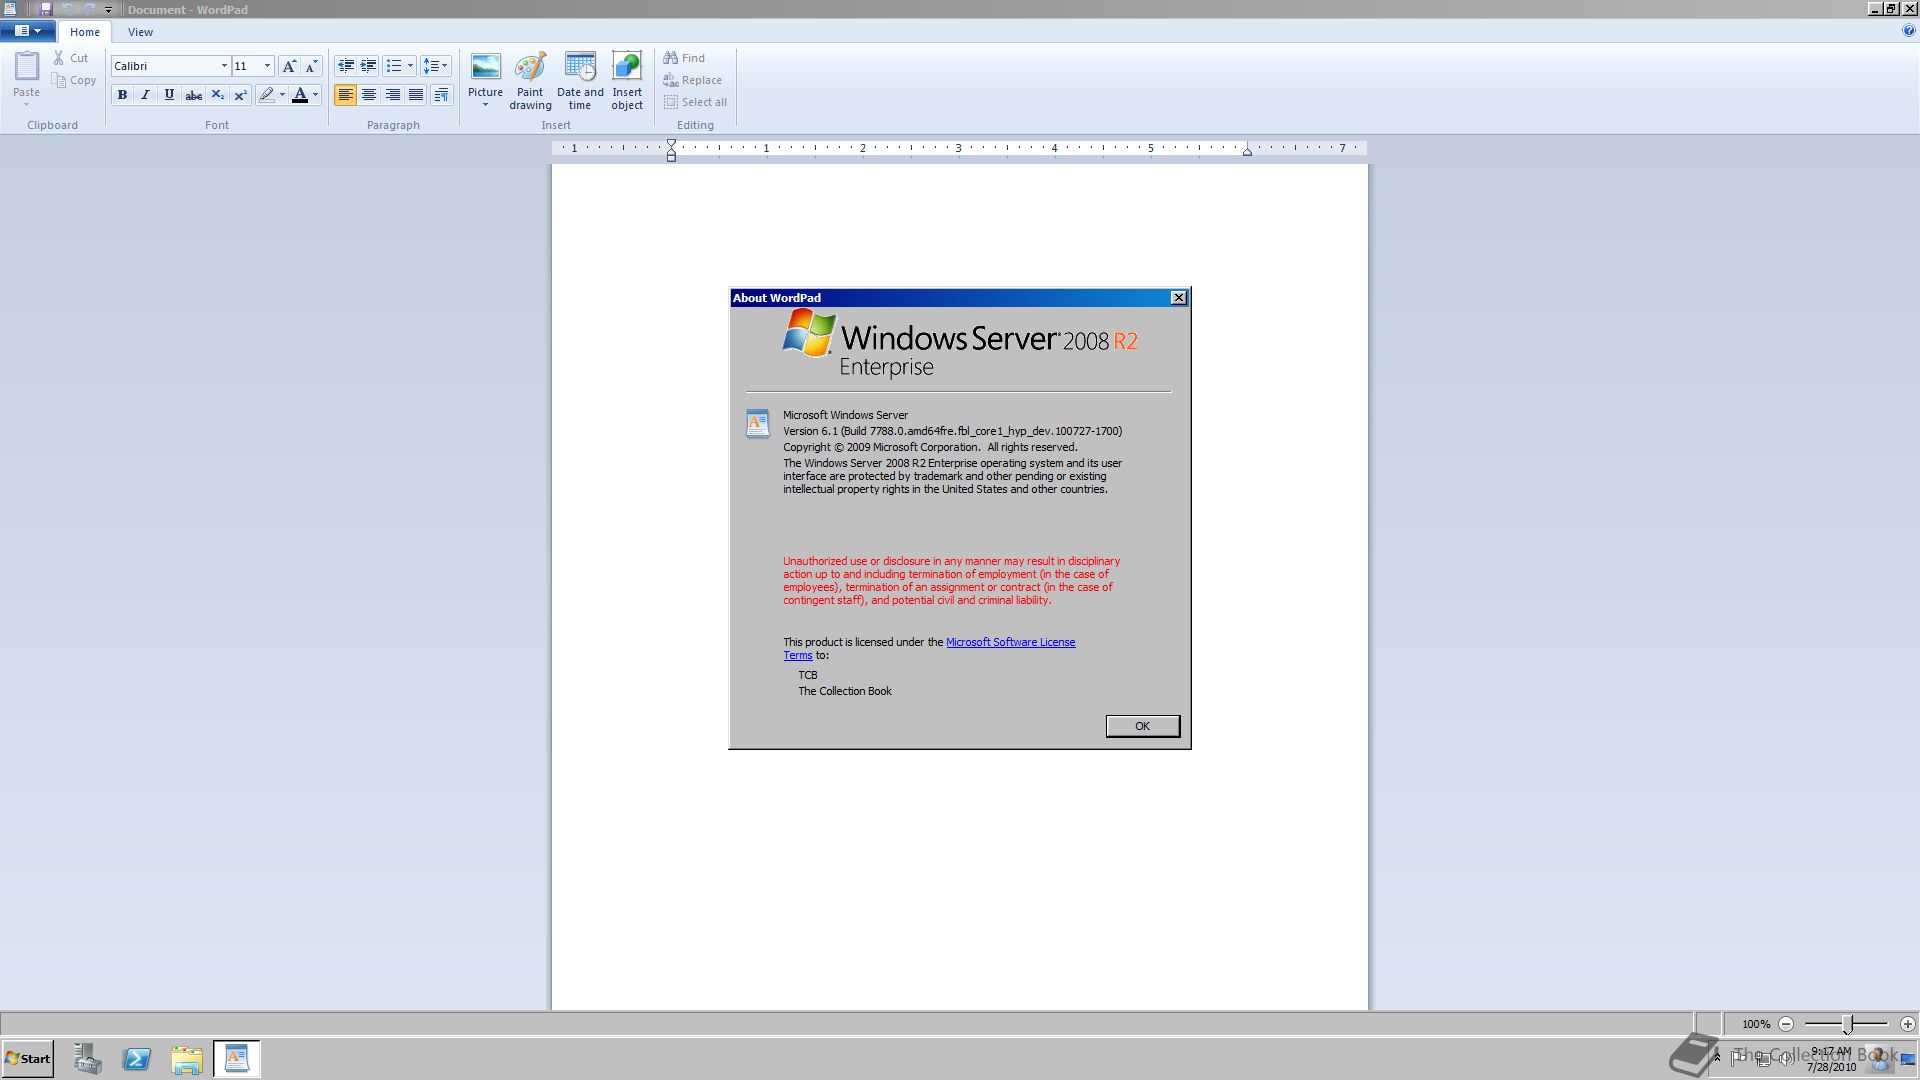The height and width of the screenshot is (1080, 1920).
Task: Click the Save icon in quick access toolbar
Action: click(x=45, y=9)
